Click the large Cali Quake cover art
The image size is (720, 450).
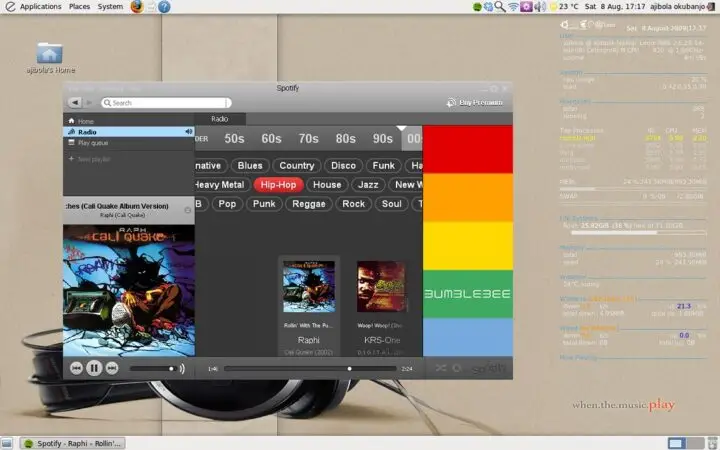click(x=129, y=290)
